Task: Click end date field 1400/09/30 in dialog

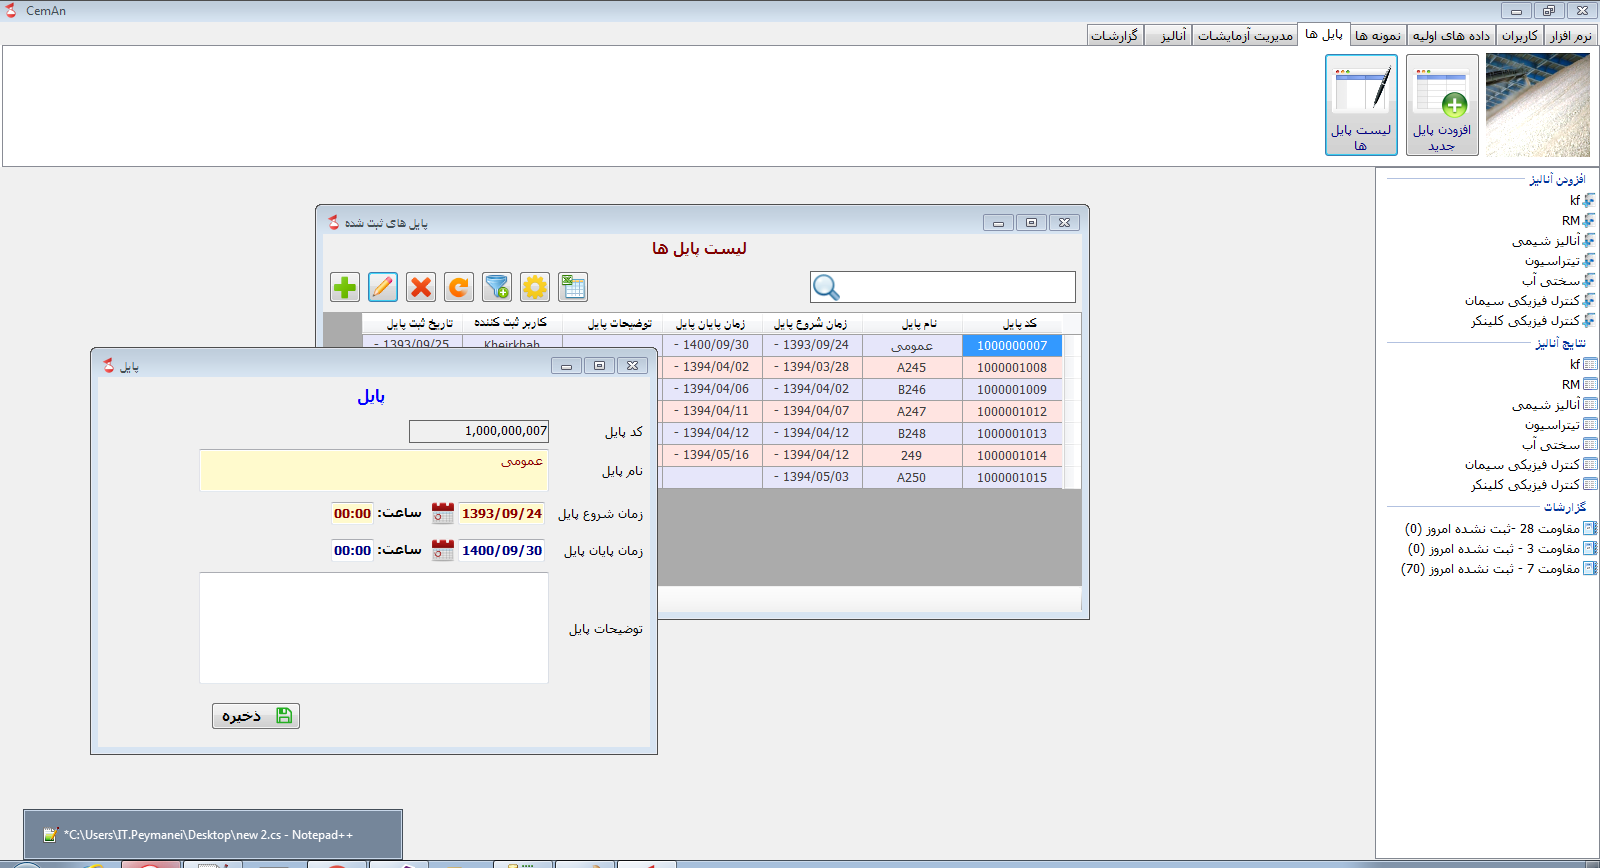Action: 502,550
